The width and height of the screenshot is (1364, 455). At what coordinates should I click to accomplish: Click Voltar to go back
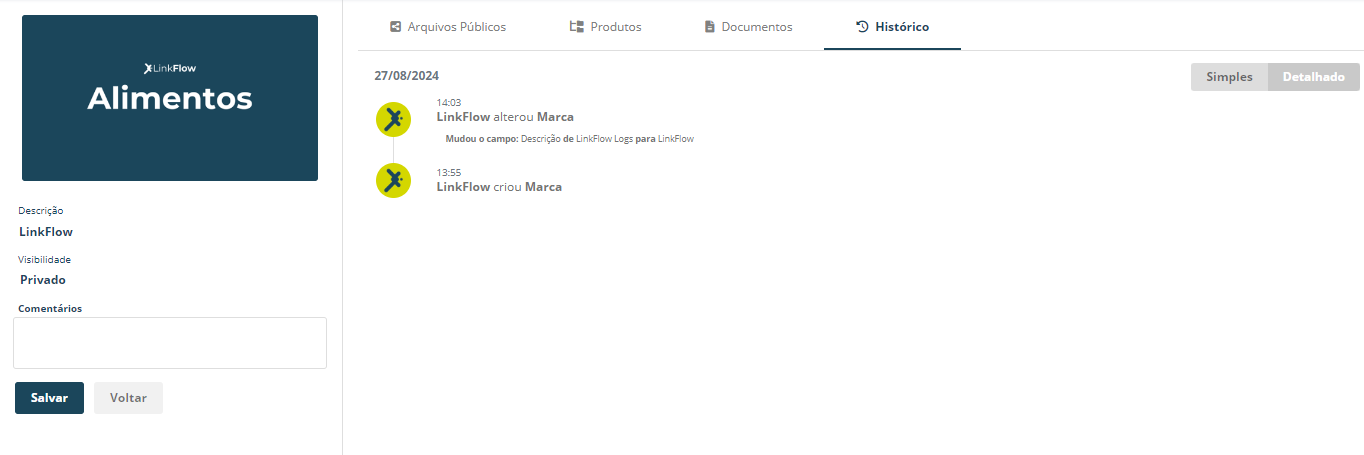pos(128,398)
